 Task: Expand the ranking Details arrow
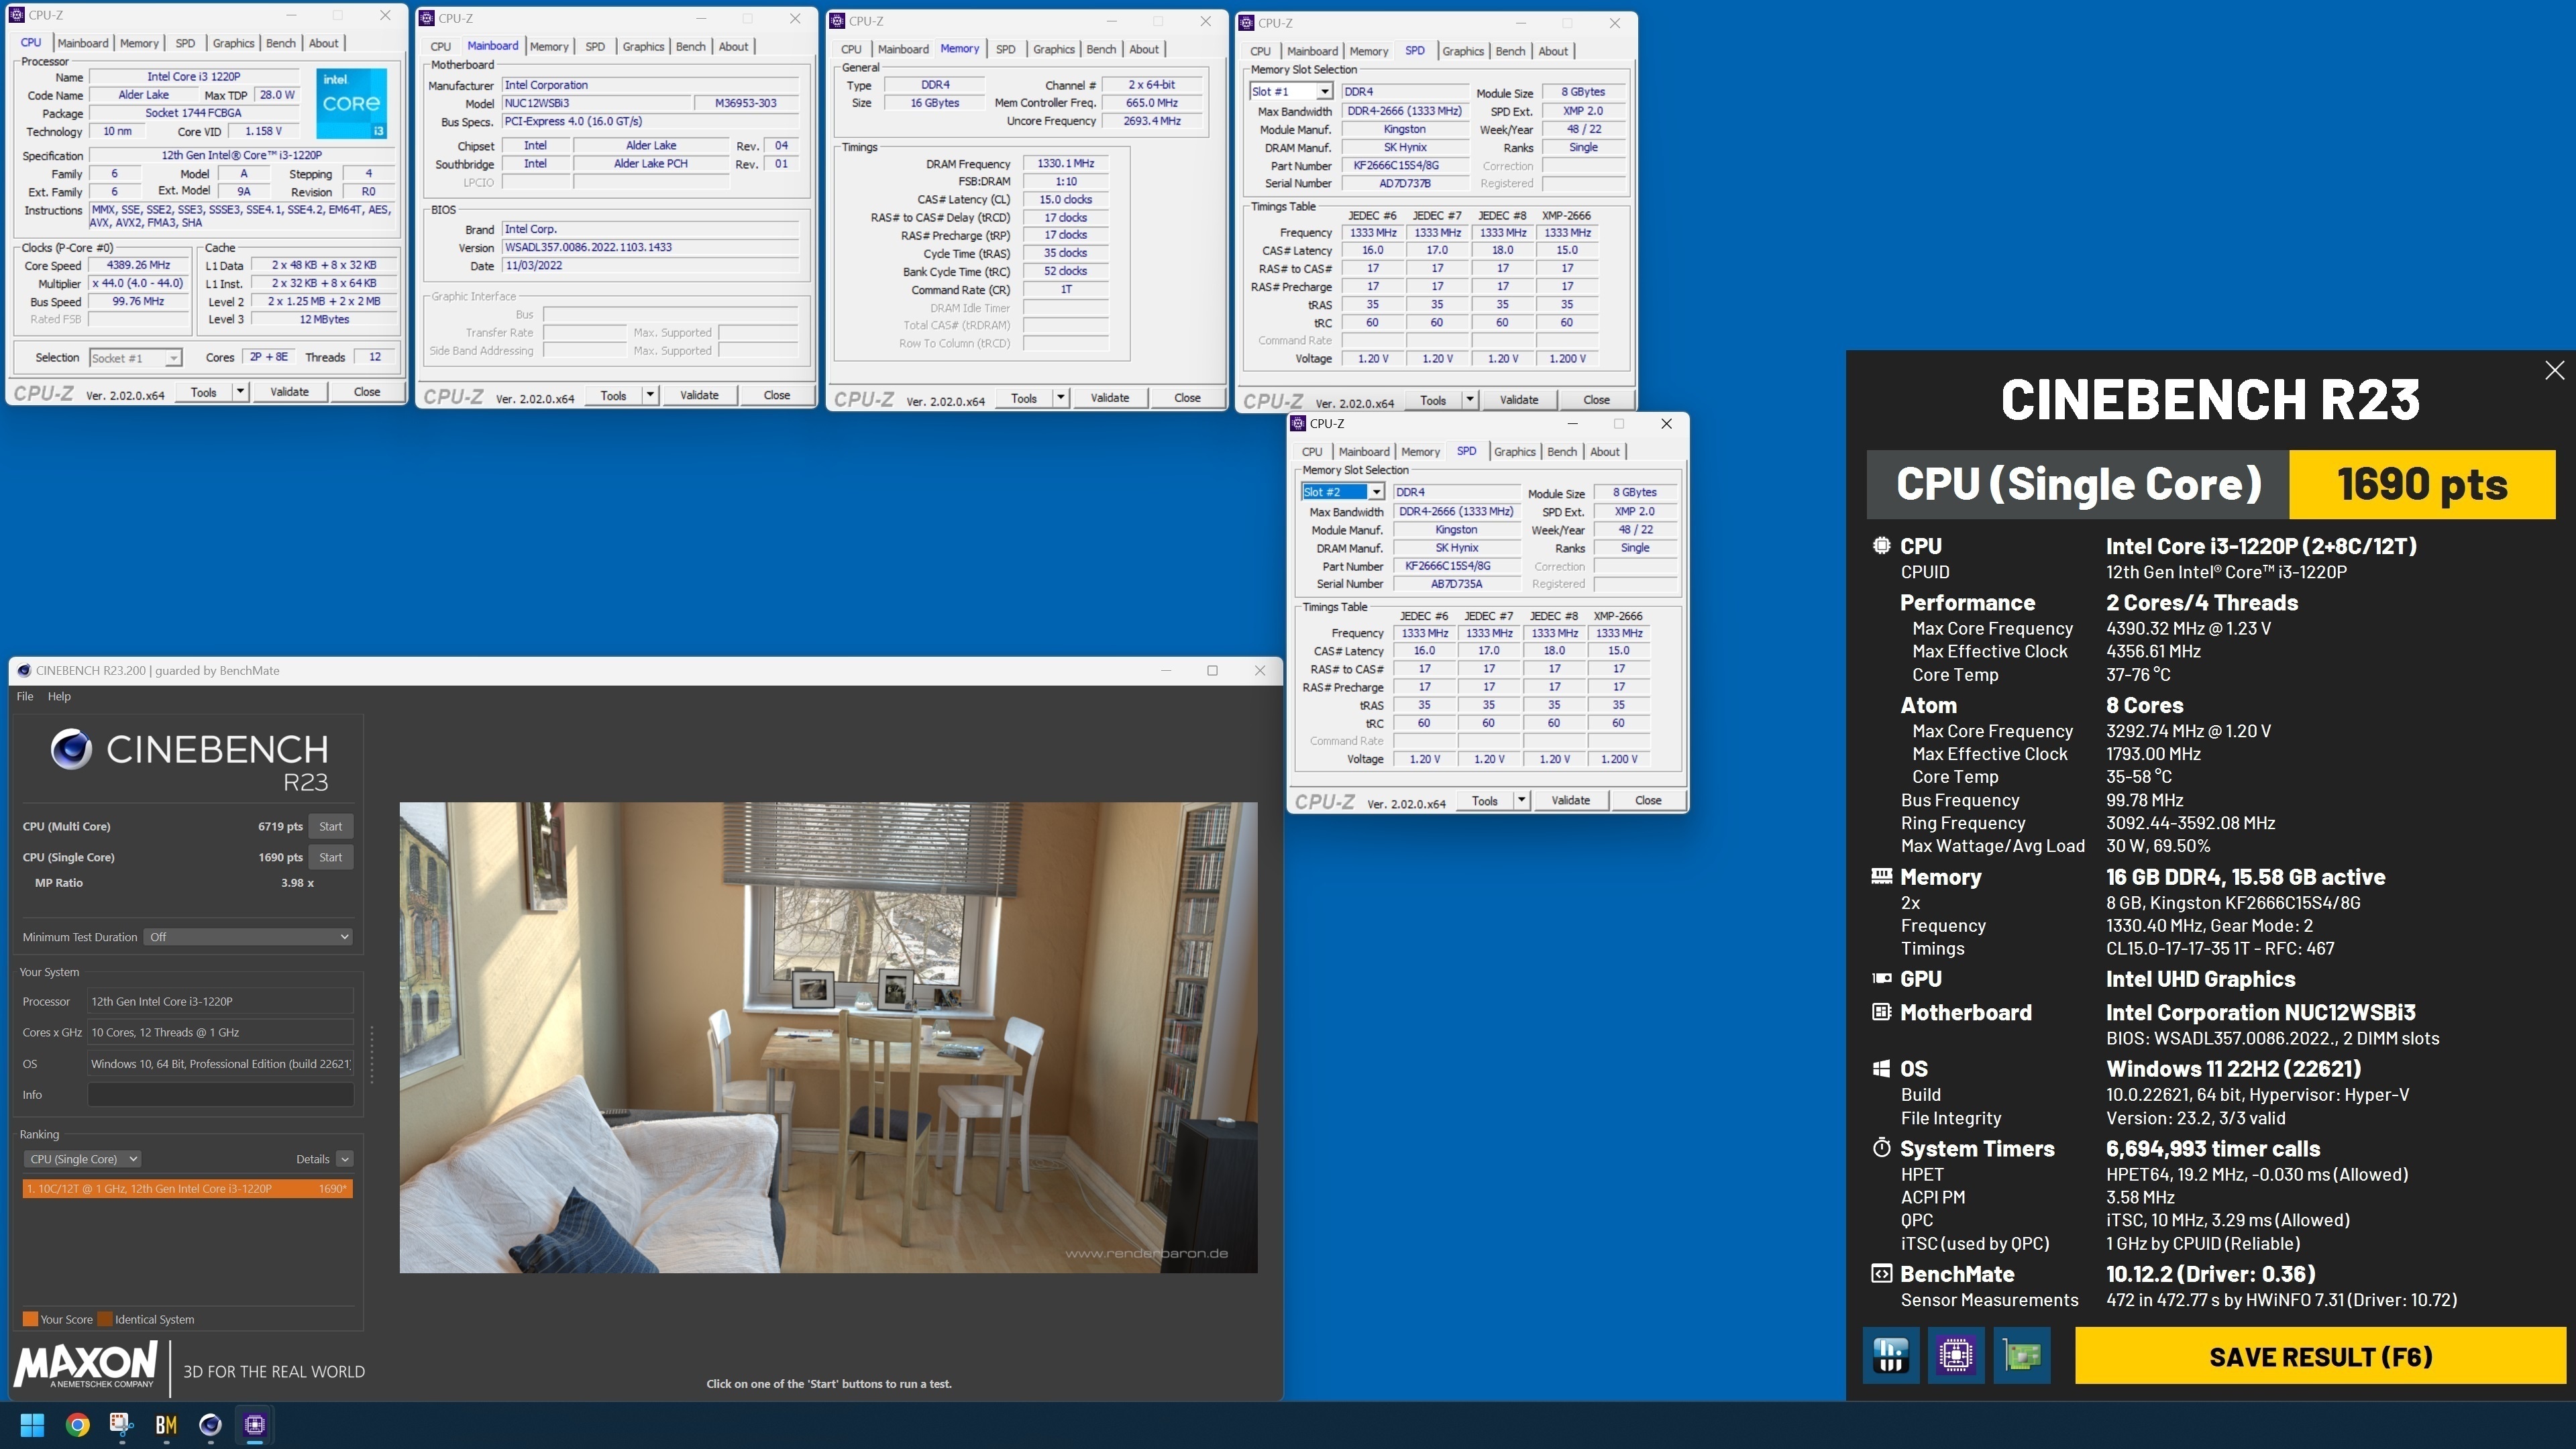pos(344,1159)
